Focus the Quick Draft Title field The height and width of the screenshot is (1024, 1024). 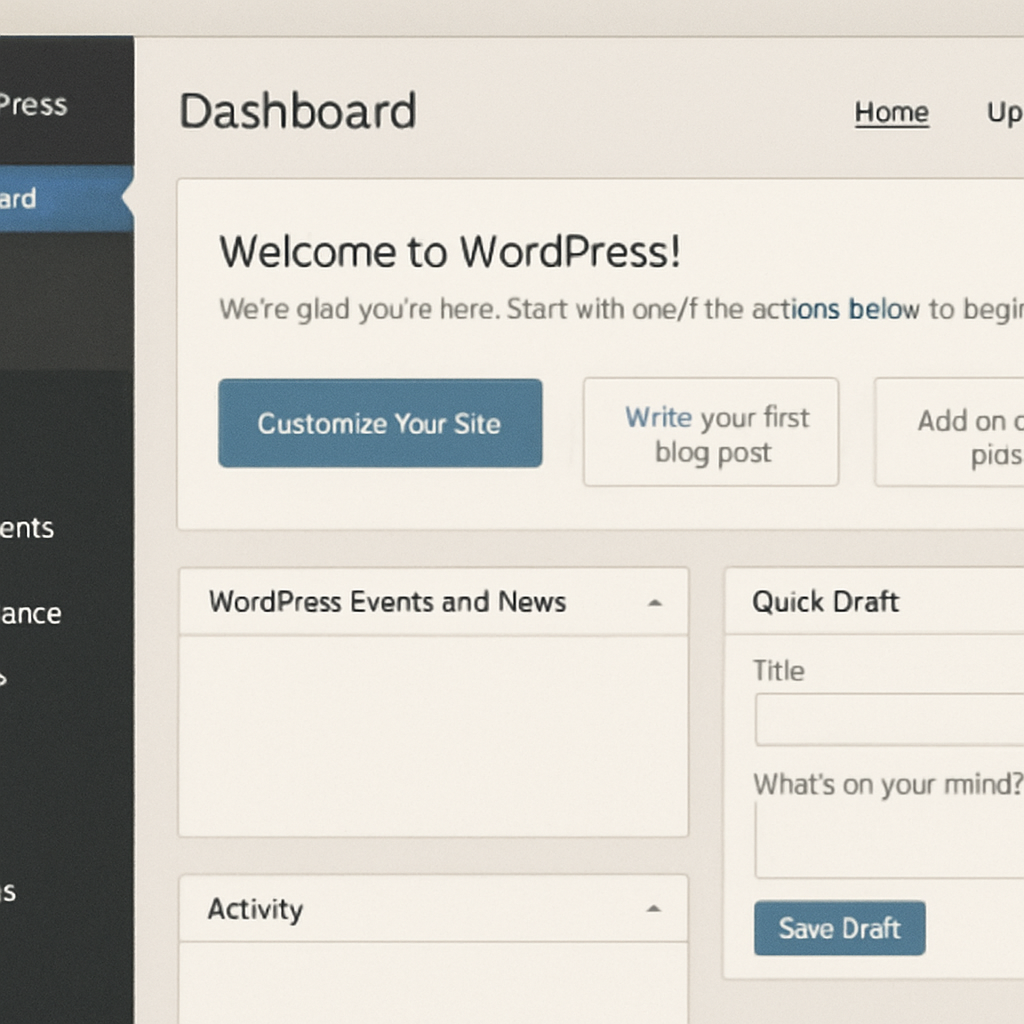[x=889, y=719]
